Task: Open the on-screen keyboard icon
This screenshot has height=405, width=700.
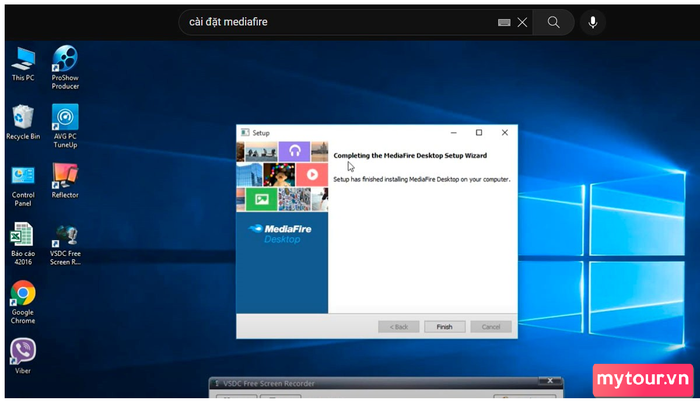Action: tap(504, 22)
